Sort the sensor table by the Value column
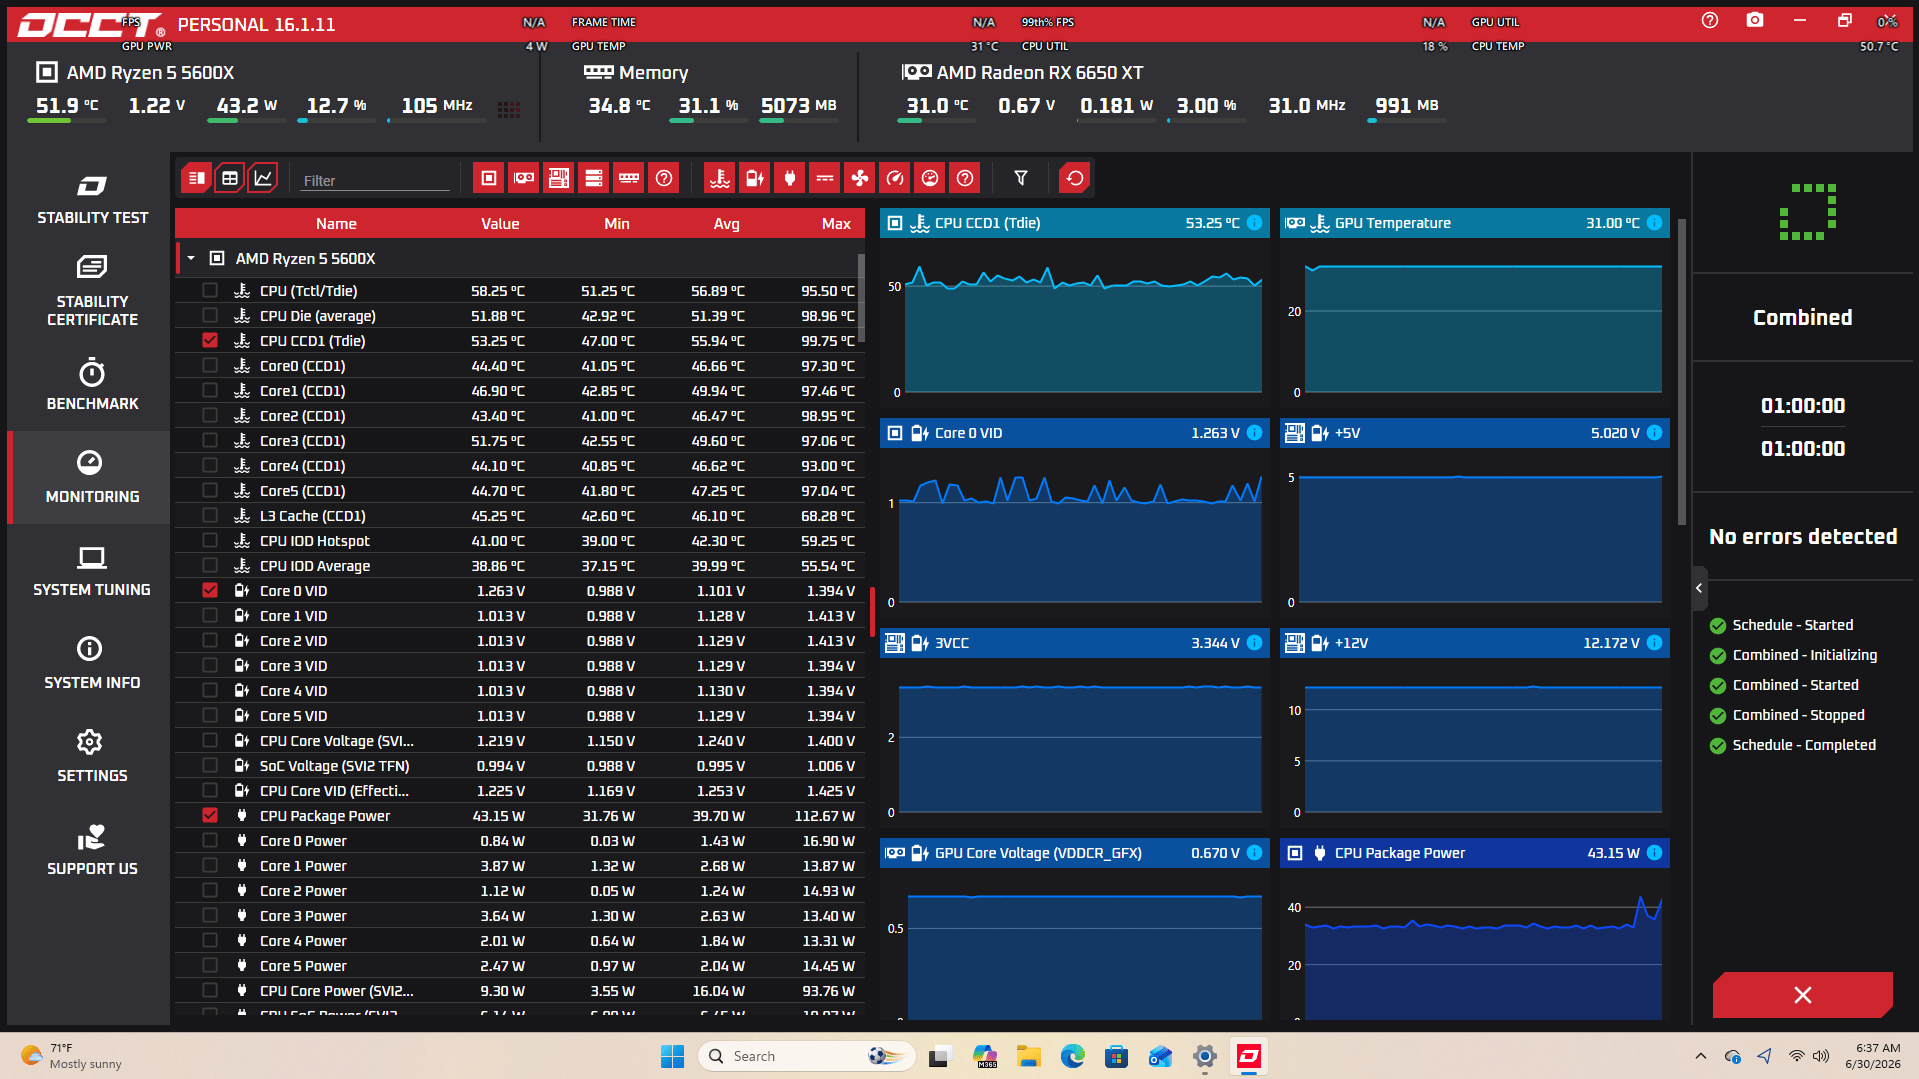Screen dimensions: 1919x1079 click(x=500, y=224)
